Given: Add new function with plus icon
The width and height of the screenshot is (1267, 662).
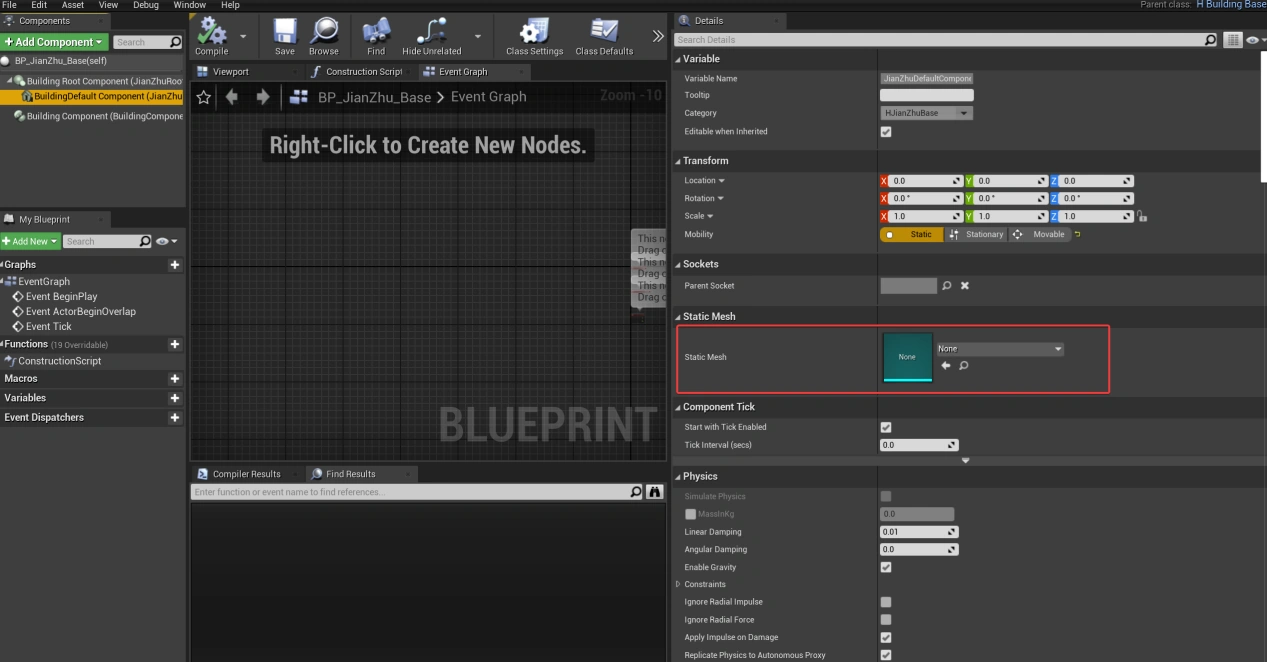Looking at the screenshot, I should tap(175, 344).
